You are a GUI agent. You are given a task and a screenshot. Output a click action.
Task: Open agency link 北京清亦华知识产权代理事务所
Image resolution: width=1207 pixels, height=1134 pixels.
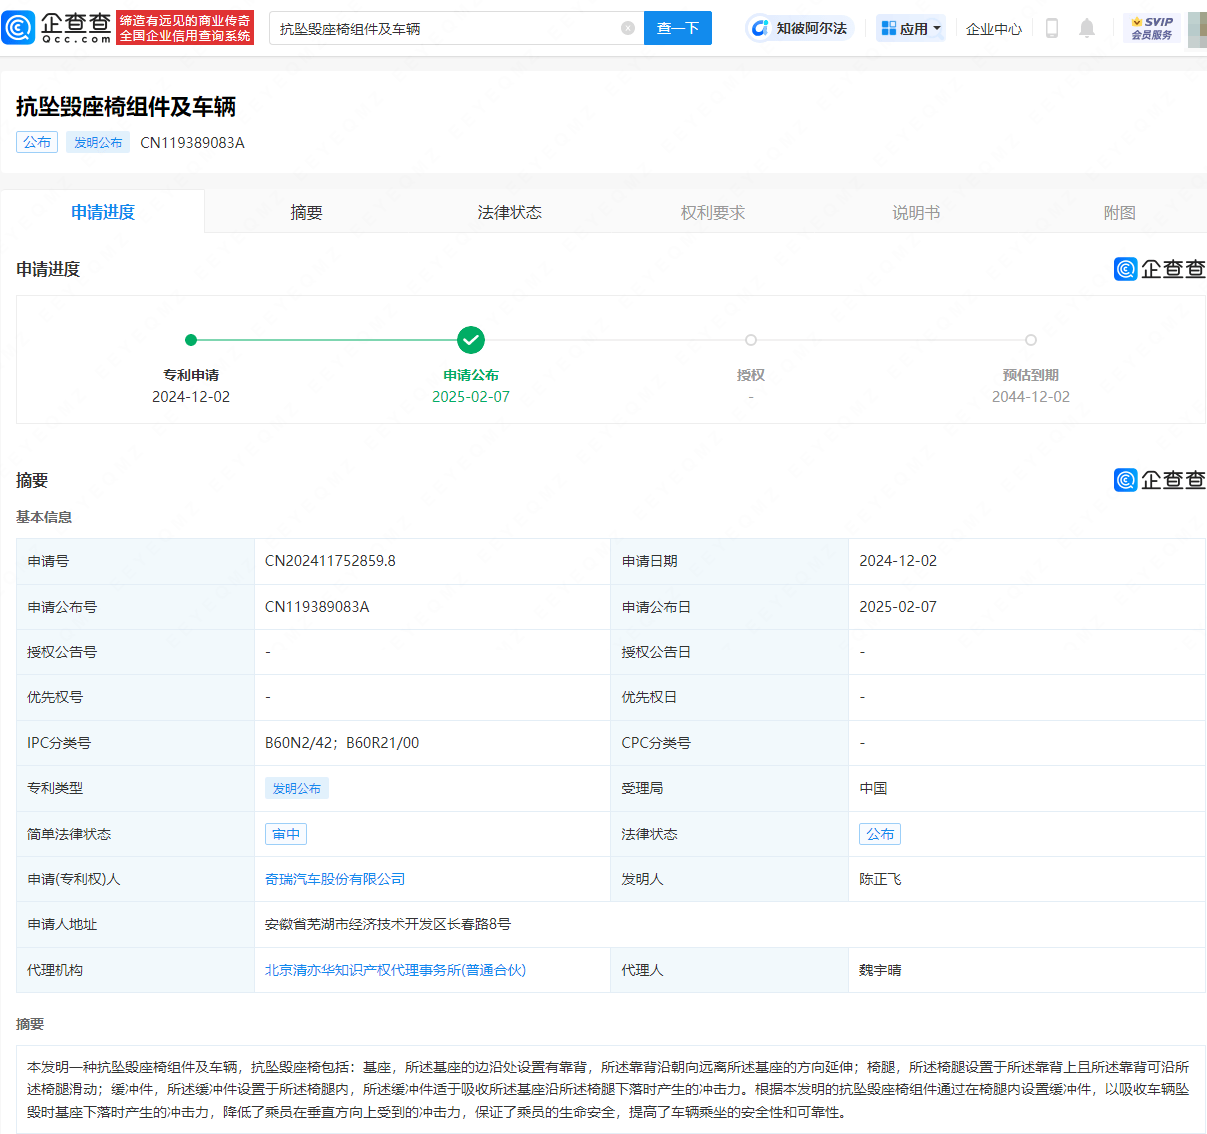tap(395, 970)
